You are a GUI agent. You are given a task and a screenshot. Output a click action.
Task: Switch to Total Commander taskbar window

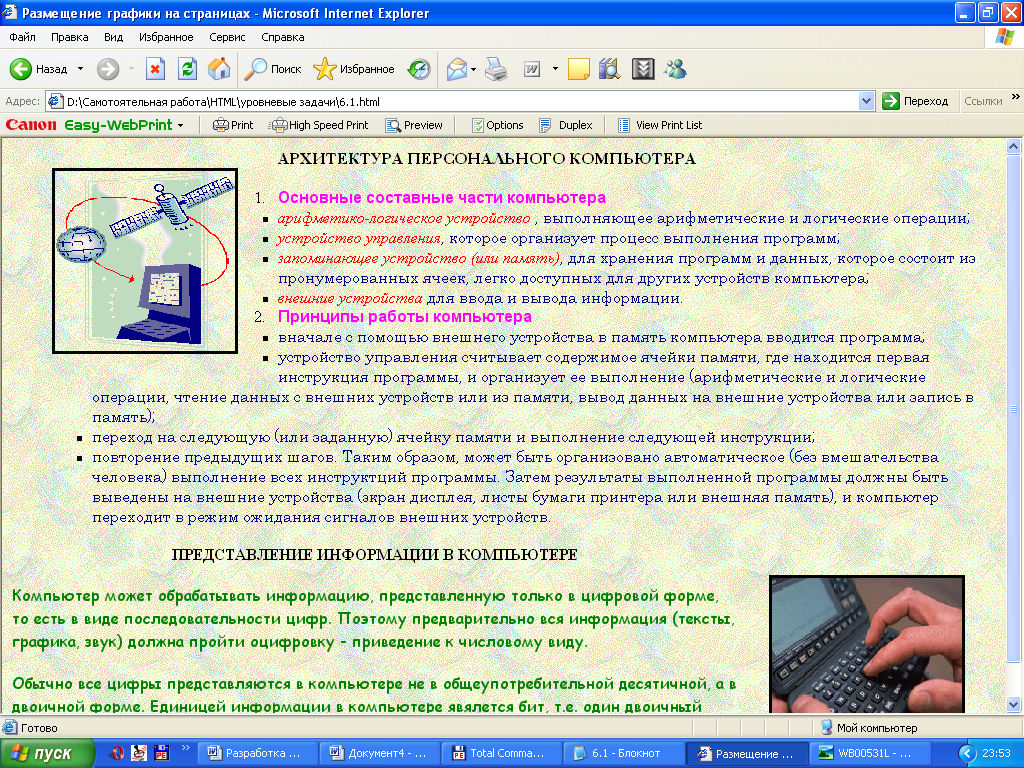pyautogui.click(x=502, y=753)
